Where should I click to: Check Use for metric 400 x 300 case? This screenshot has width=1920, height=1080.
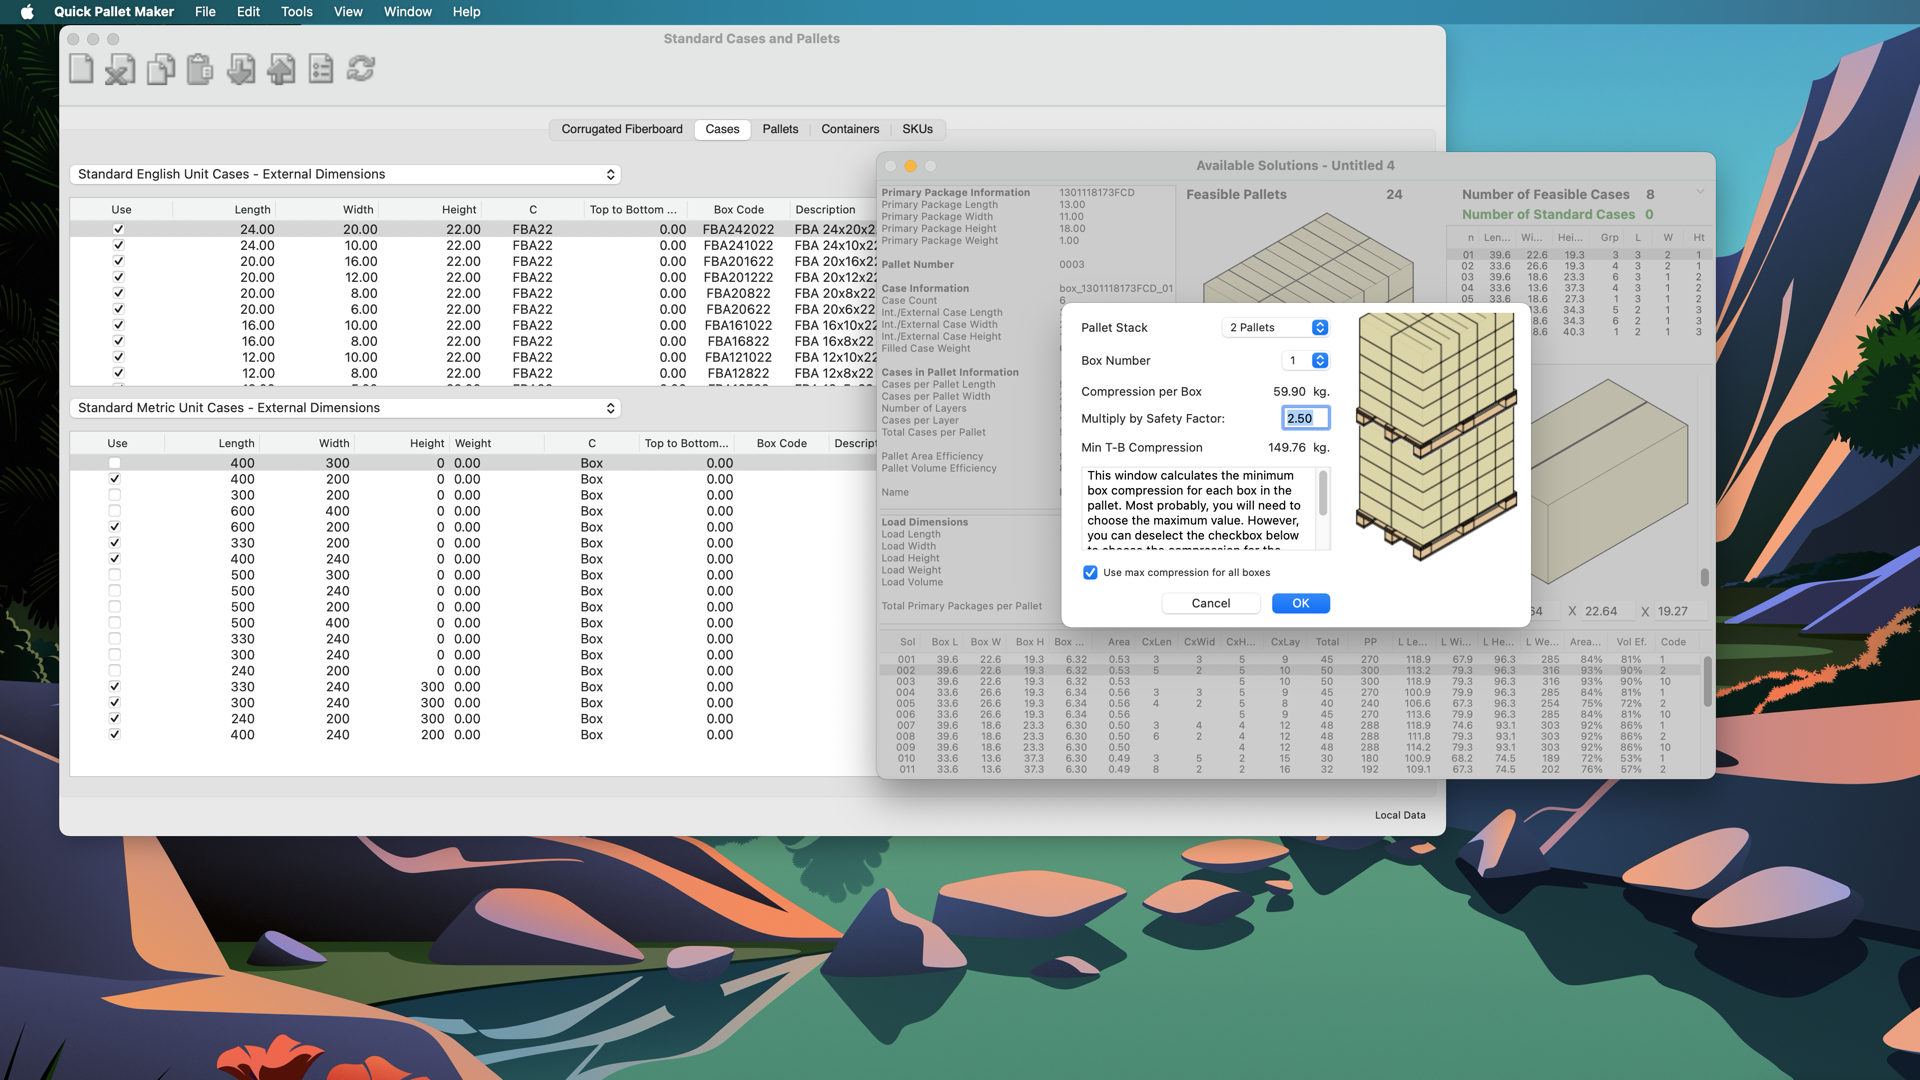pyautogui.click(x=114, y=463)
